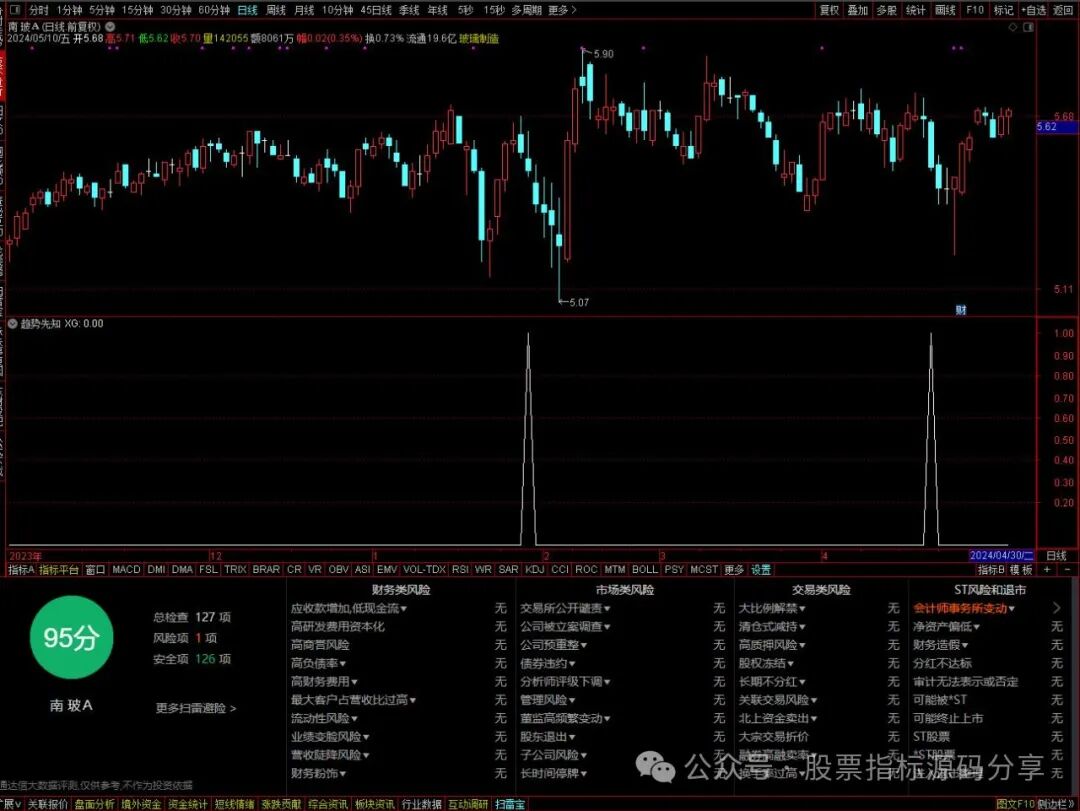The height and width of the screenshot is (811, 1080).
Task: Click the 侧边栏 sidebar toggle
Action: point(1055,804)
